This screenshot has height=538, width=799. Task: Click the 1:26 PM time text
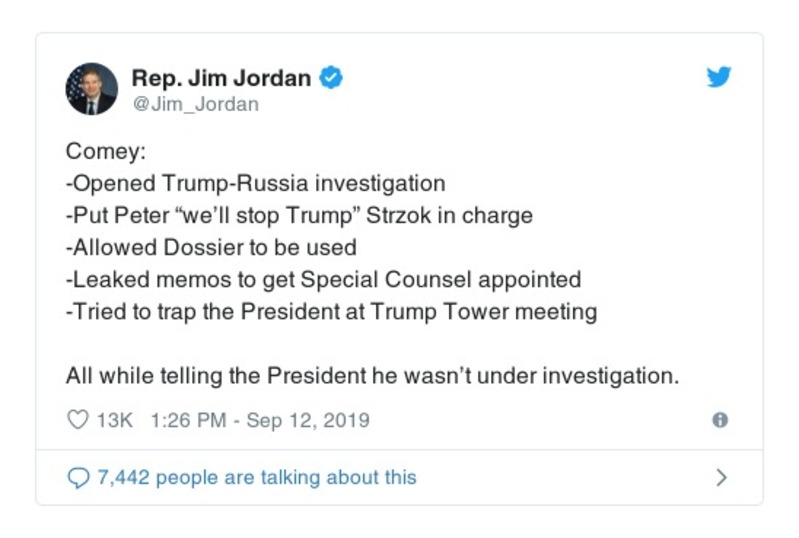pyautogui.click(x=187, y=420)
